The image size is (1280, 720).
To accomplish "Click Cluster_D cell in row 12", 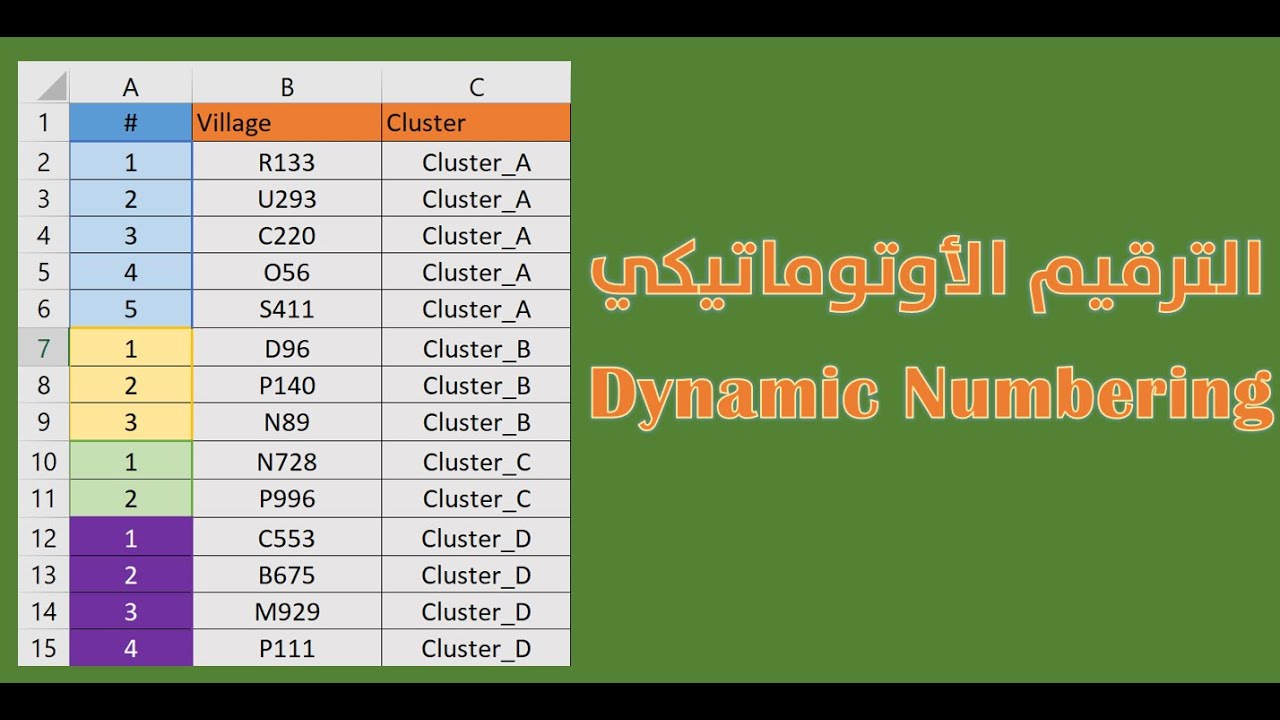I will point(476,538).
